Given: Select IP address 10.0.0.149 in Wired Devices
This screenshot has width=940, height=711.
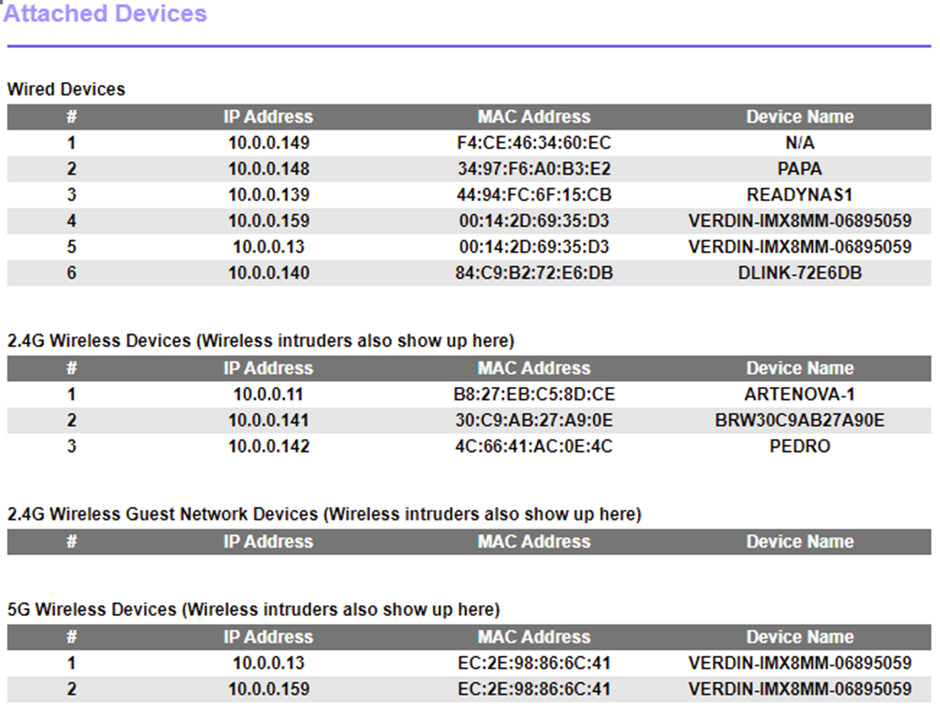Looking at the screenshot, I should click(x=269, y=143).
